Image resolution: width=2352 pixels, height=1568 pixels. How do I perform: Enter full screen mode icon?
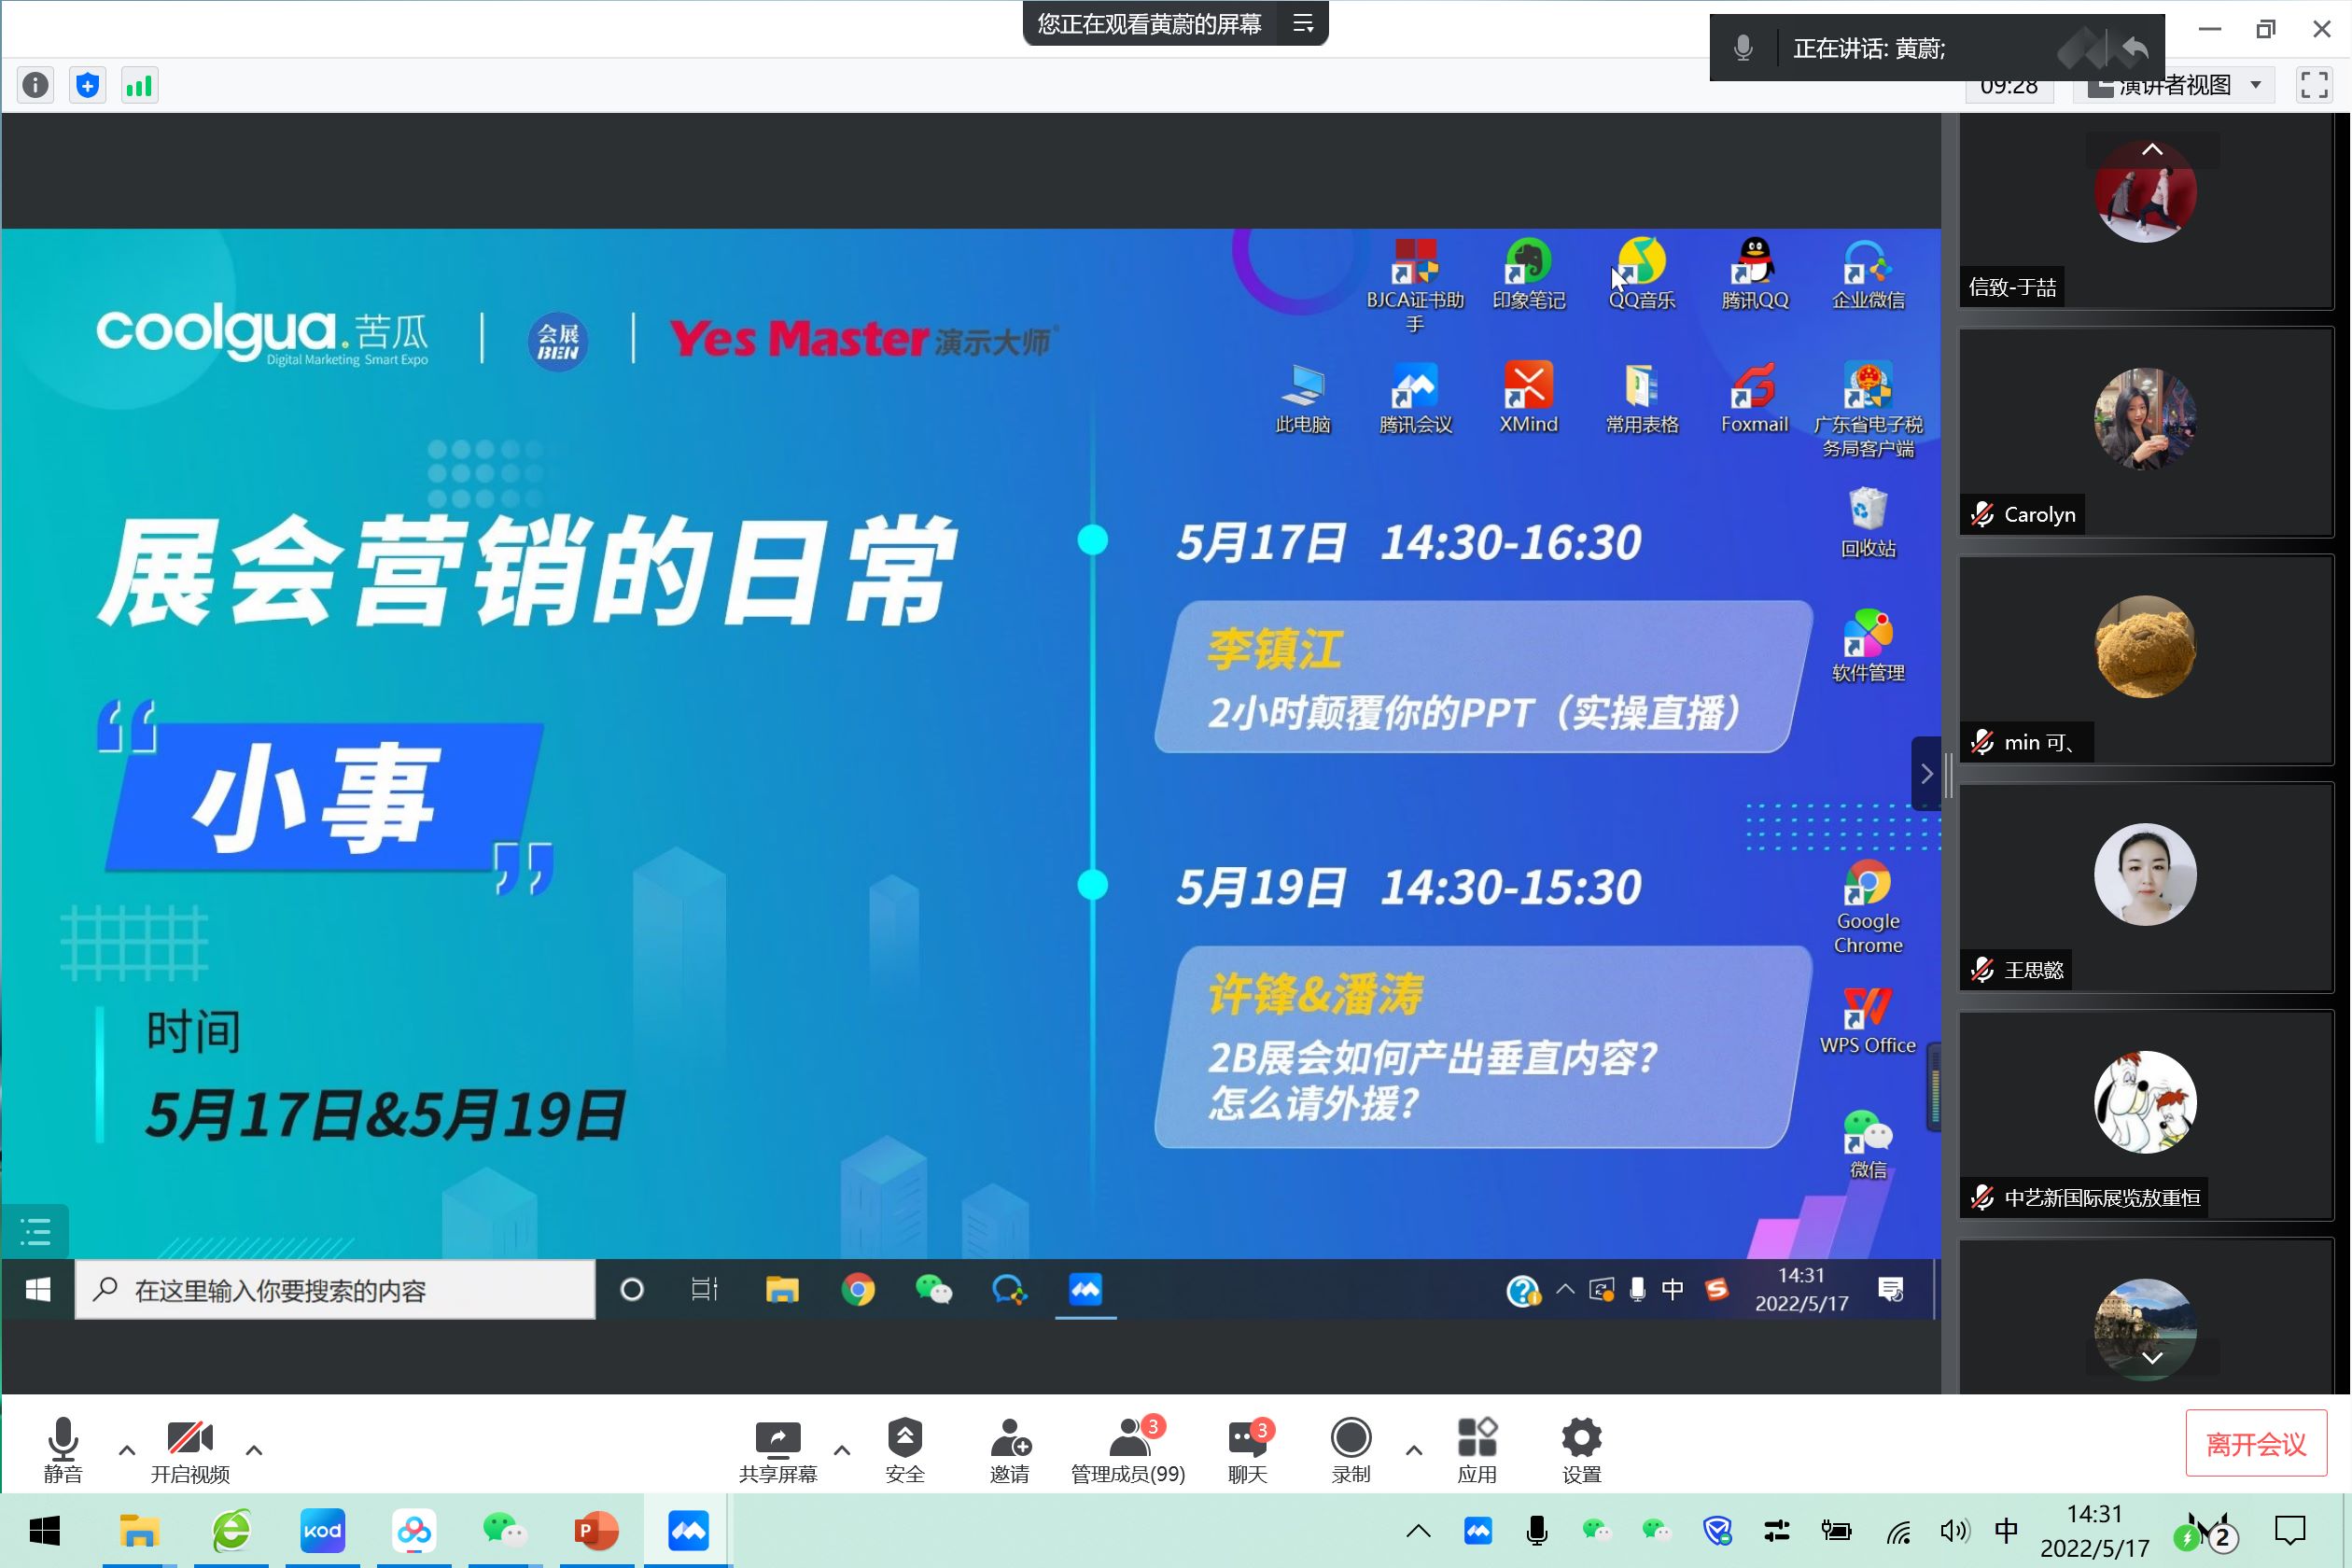pyautogui.click(x=2314, y=85)
